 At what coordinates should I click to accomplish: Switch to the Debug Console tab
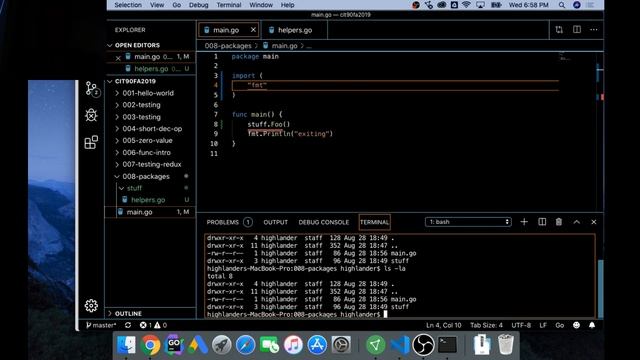click(324, 222)
